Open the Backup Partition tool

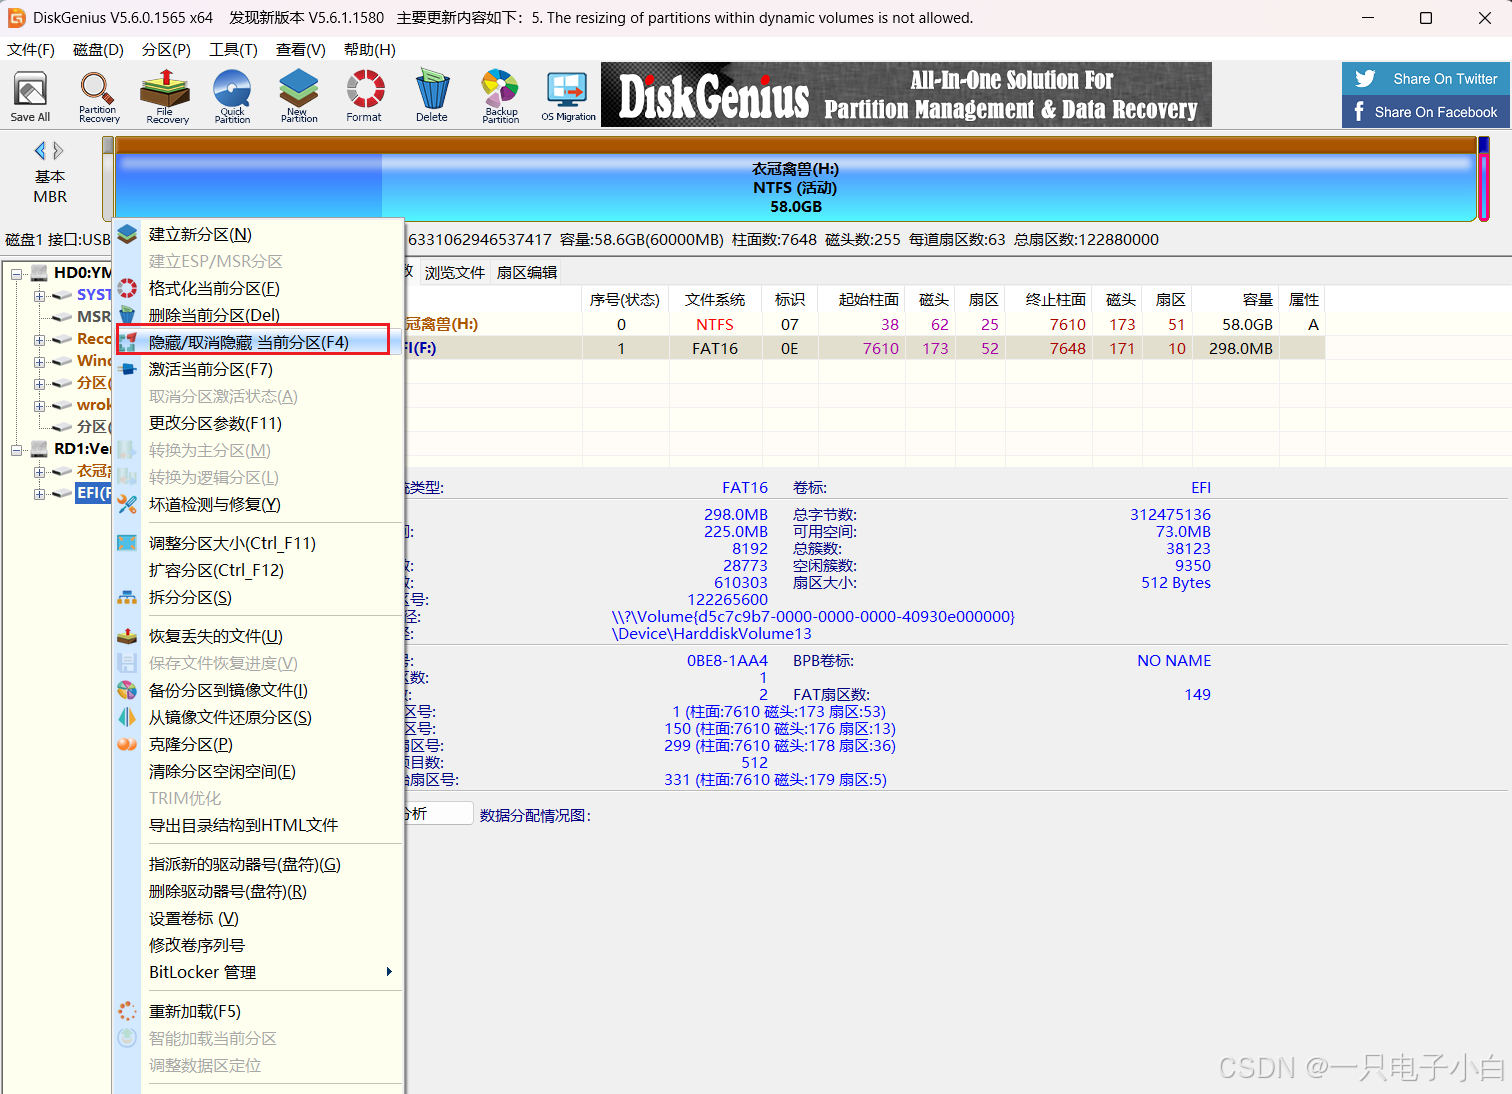[500, 97]
